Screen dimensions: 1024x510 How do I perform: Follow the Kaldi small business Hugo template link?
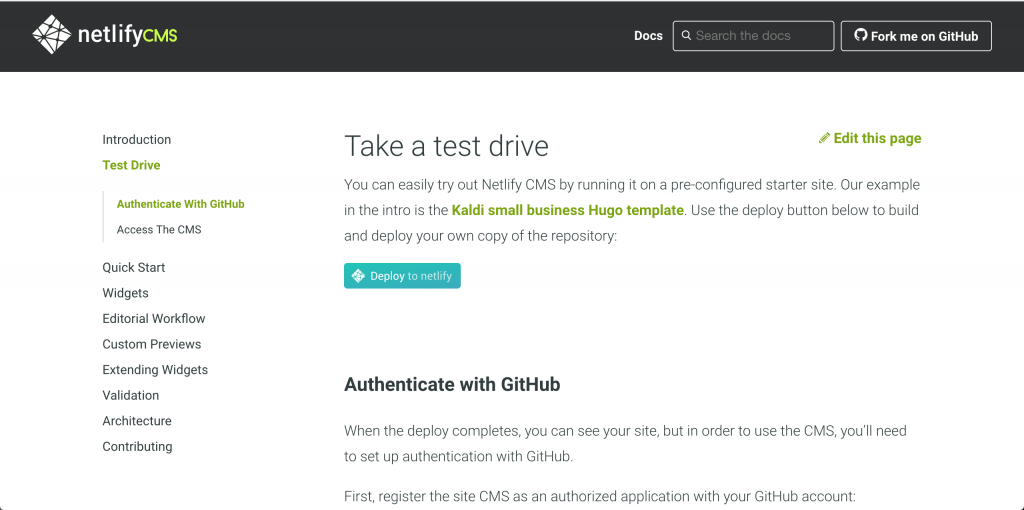click(x=568, y=210)
